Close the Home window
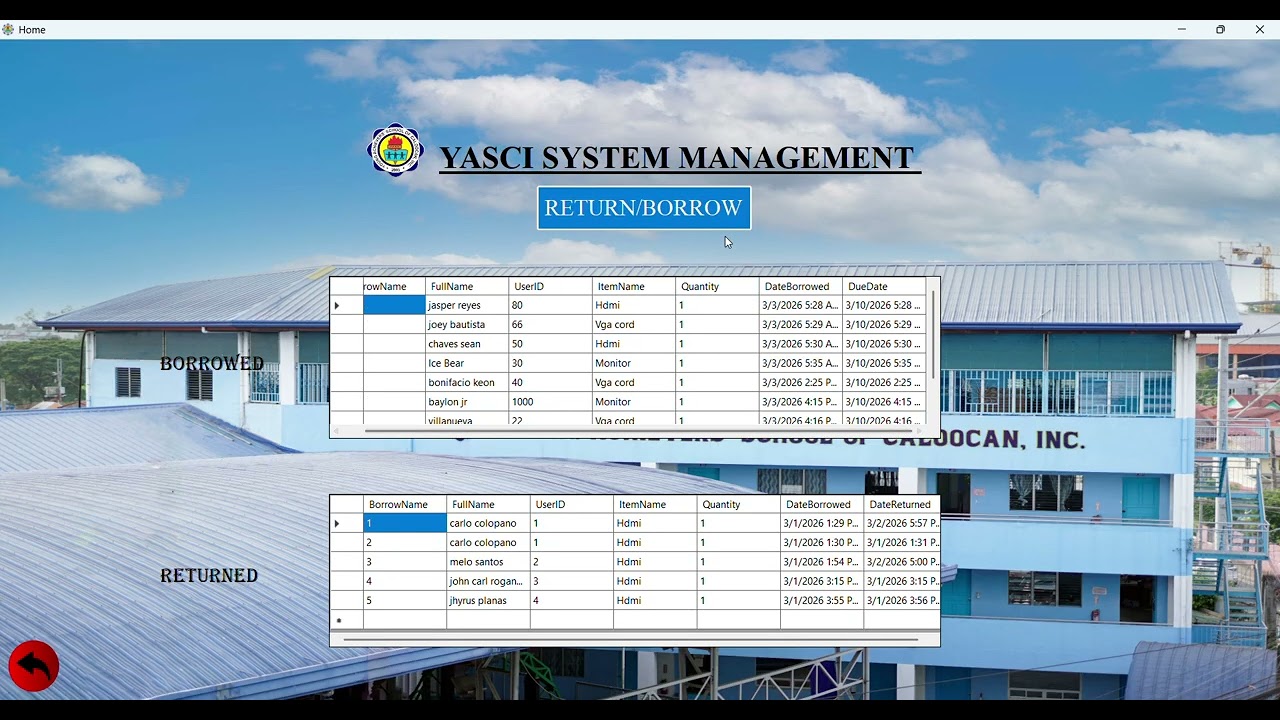The width and height of the screenshot is (1280, 720). pyautogui.click(x=1259, y=30)
